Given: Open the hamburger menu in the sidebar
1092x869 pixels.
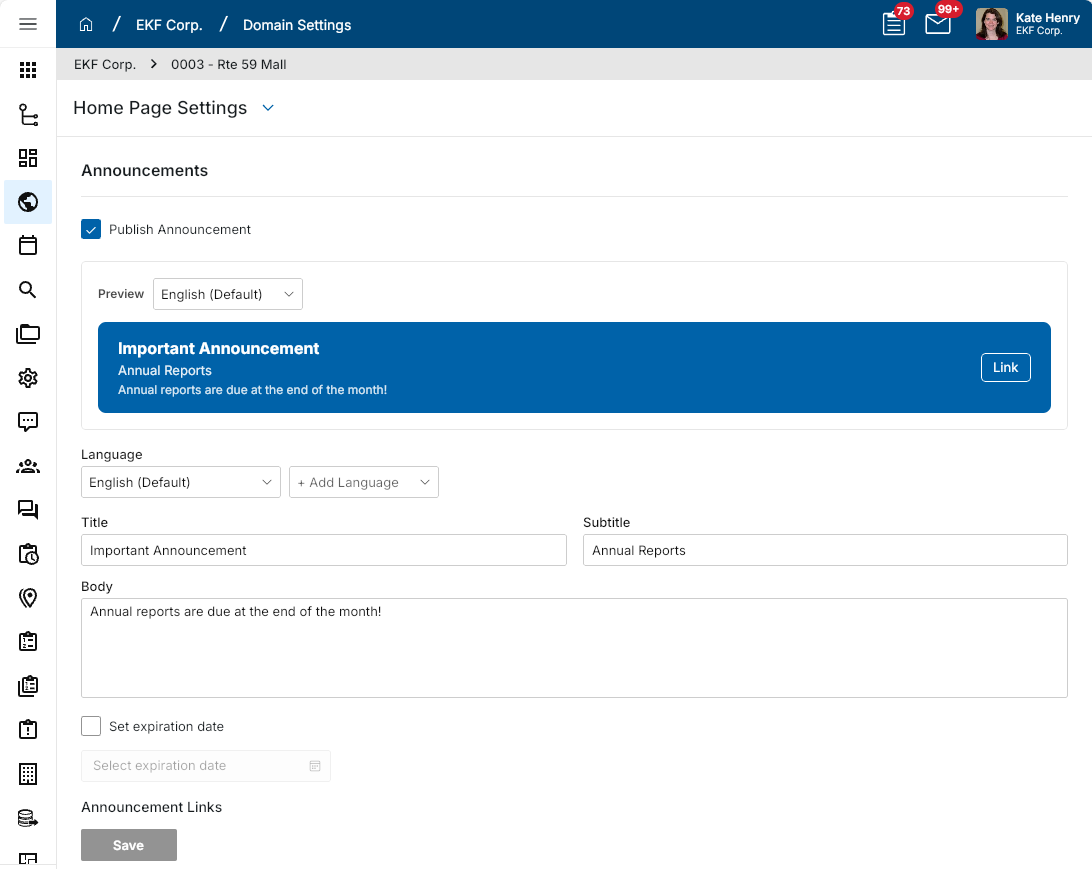Looking at the screenshot, I should (28, 24).
